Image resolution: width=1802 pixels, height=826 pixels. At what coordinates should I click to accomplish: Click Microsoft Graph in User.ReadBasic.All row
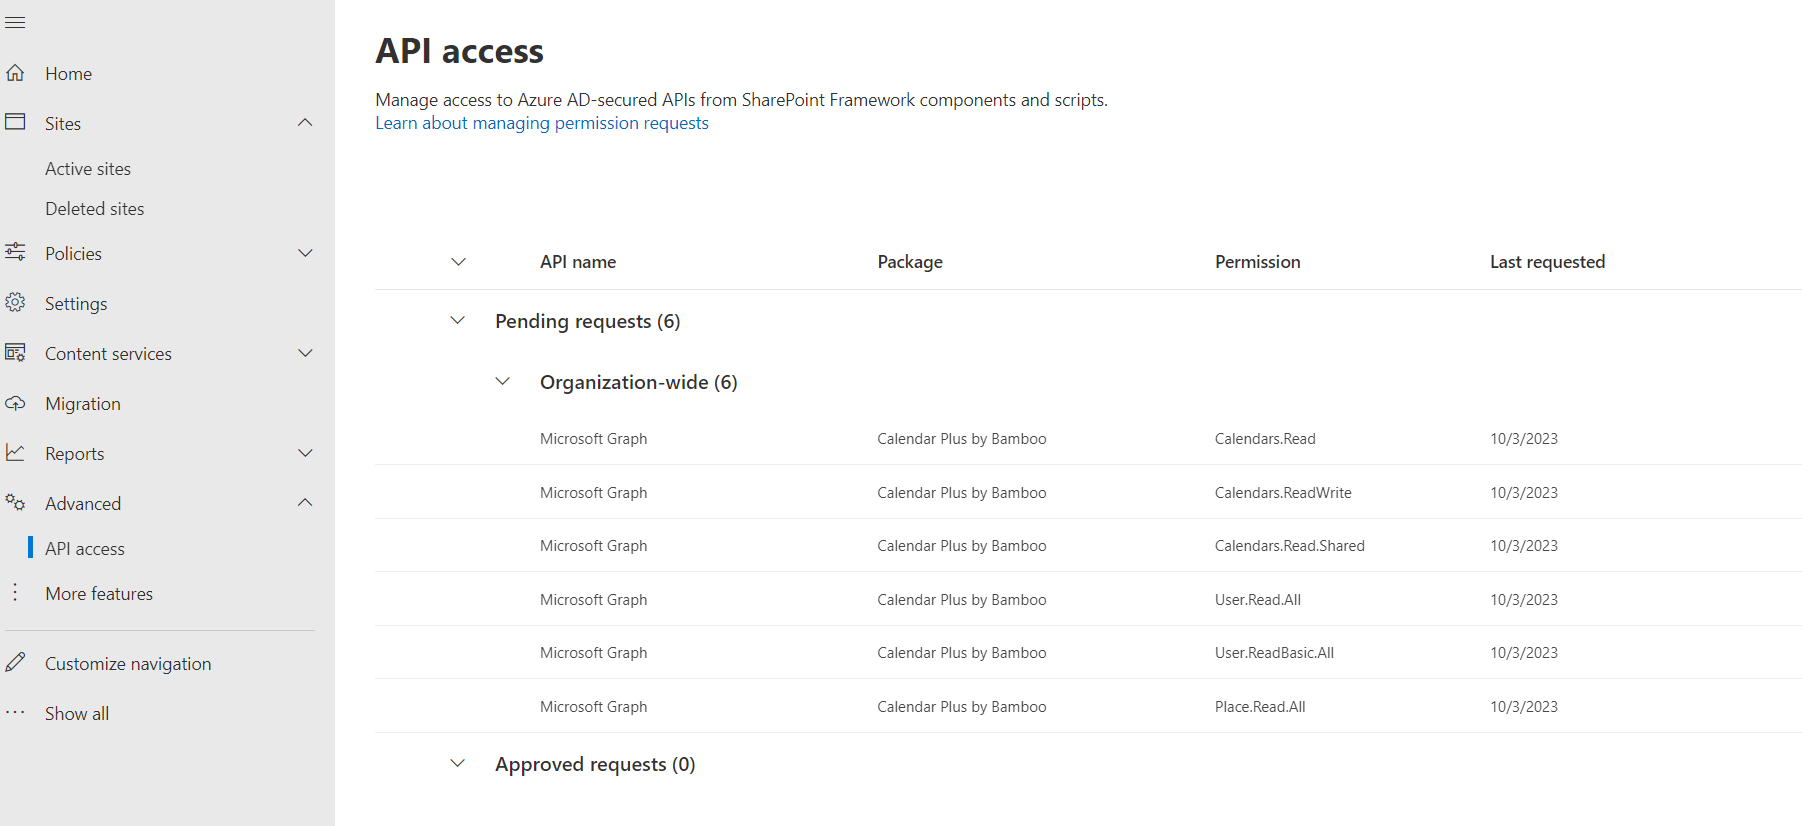click(x=593, y=653)
